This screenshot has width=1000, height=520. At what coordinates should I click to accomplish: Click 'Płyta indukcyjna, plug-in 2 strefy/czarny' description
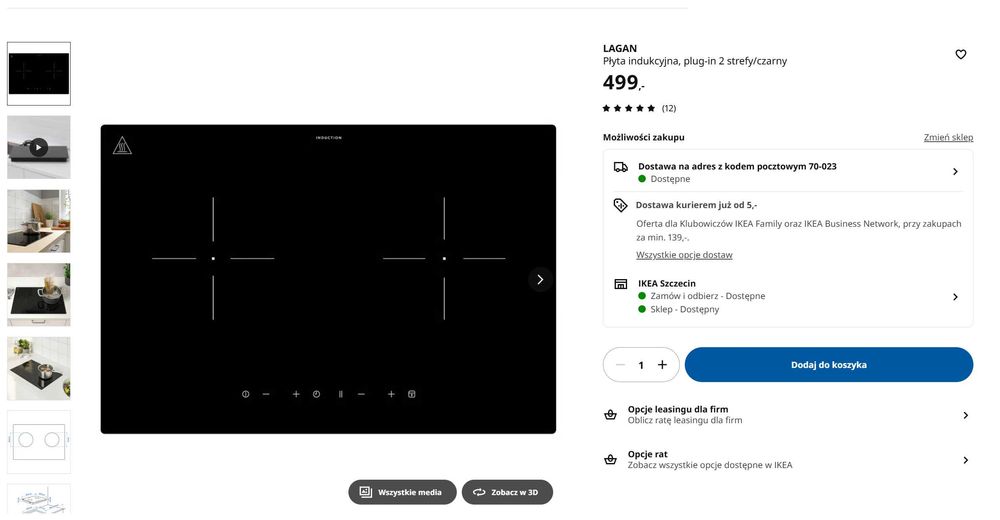click(x=695, y=61)
